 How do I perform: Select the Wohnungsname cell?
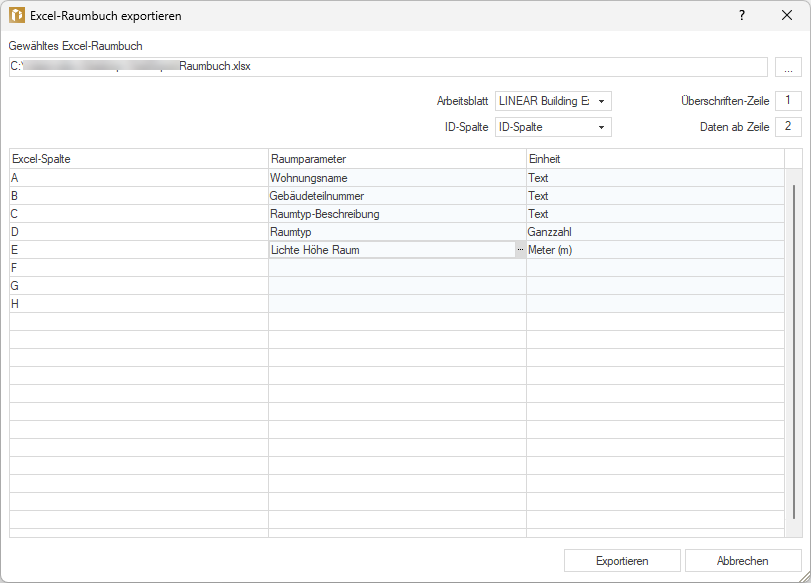click(397, 178)
